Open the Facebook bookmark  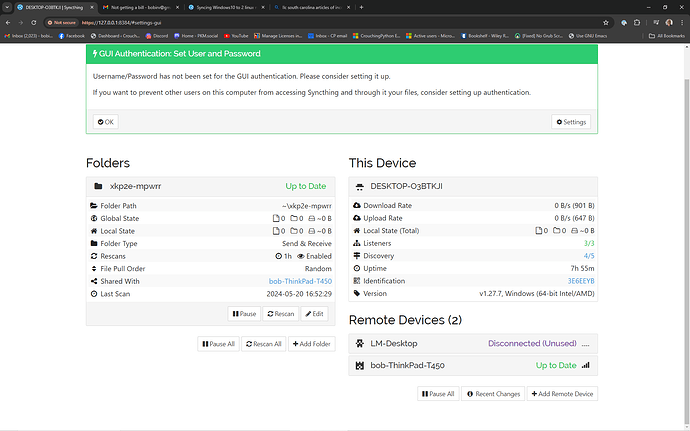(72, 36)
